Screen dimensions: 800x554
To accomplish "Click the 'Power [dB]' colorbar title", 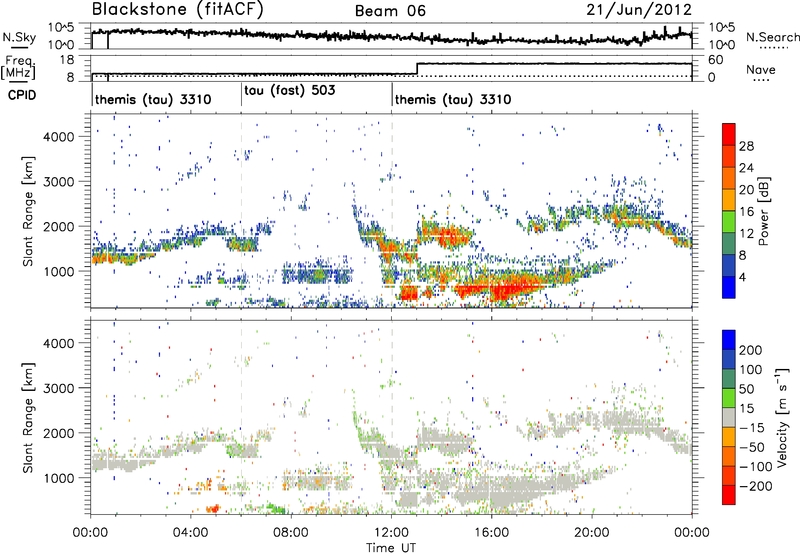I will click(x=764, y=211).
